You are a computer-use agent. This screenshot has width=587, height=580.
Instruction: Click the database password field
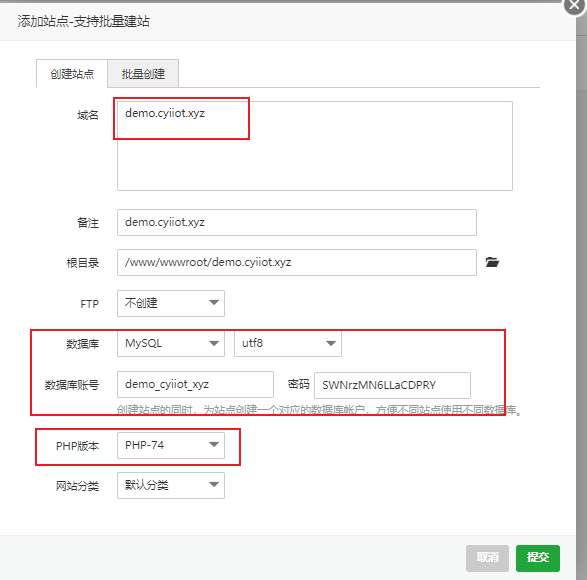click(392, 385)
